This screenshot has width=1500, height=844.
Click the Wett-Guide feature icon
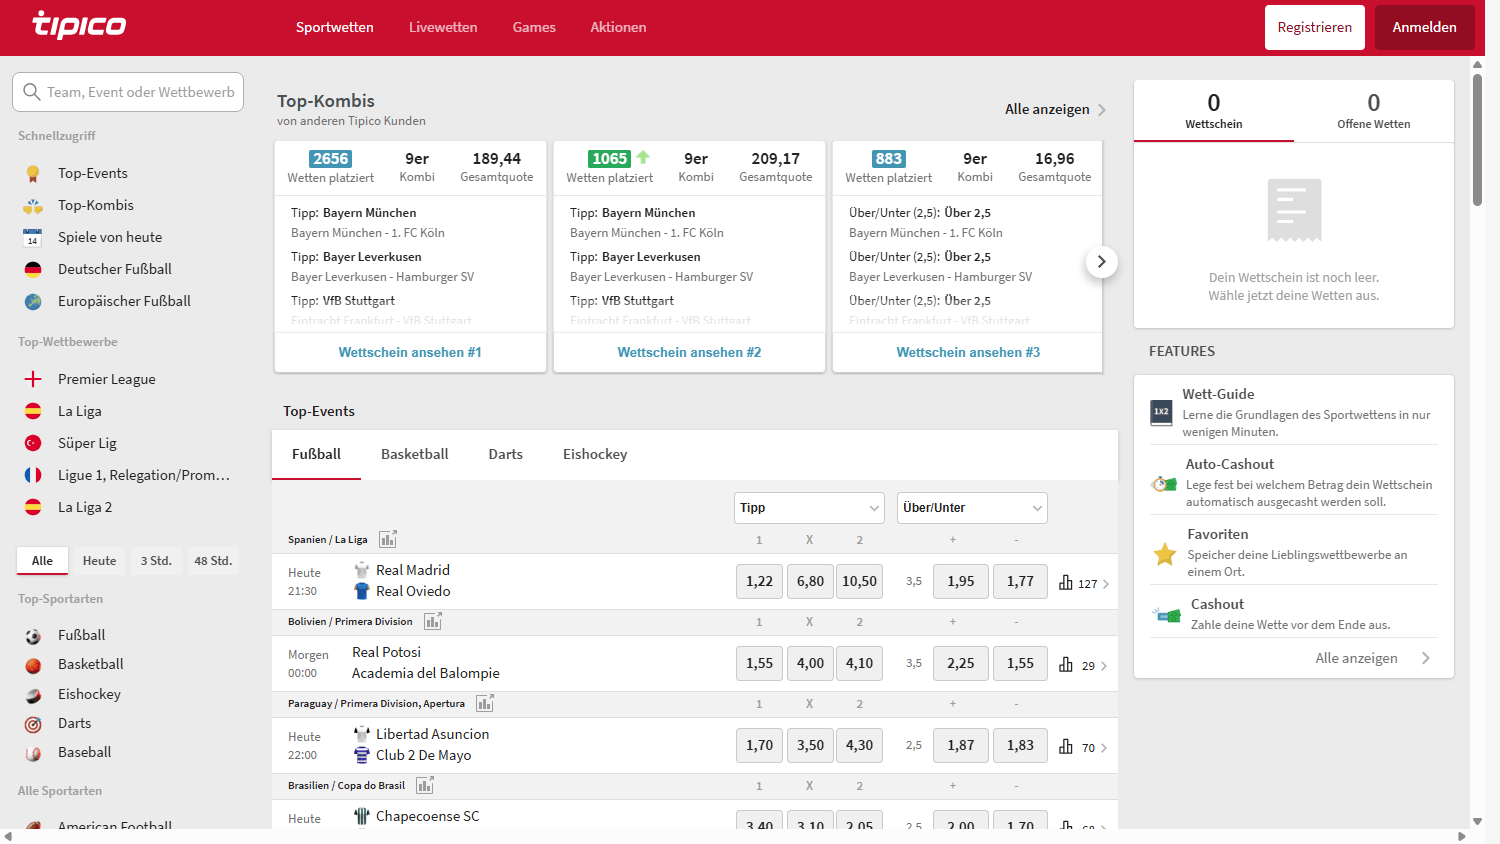[x=1161, y=411]
